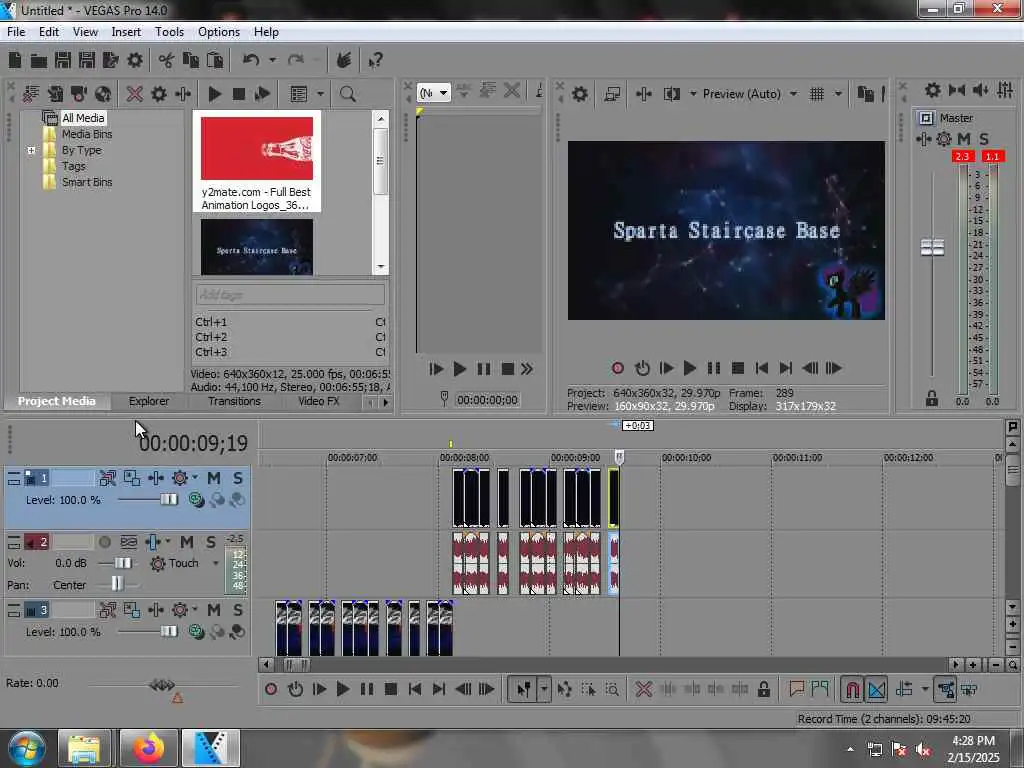
Task: Go to start in timeline transport
Action: click(415, 689)
